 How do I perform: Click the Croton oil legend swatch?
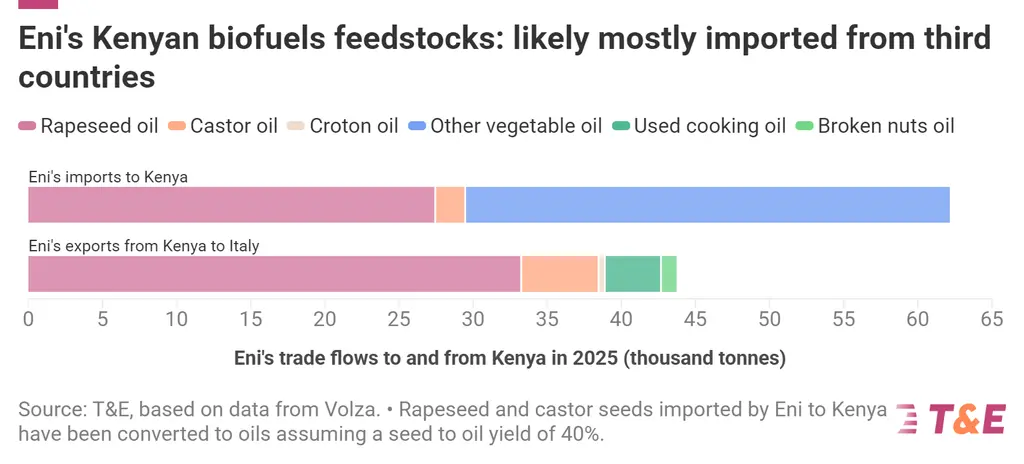(x=295, y=126)
